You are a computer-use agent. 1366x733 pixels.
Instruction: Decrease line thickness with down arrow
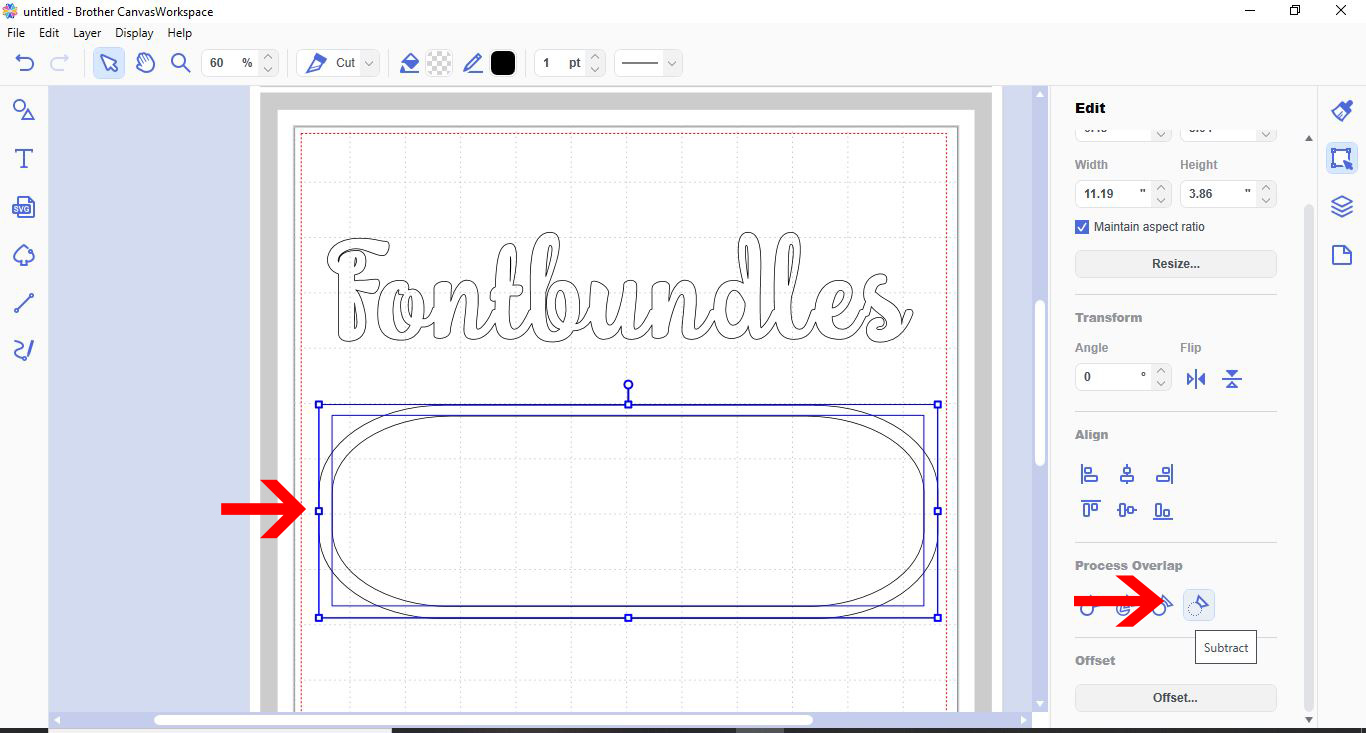click(595, 70)
